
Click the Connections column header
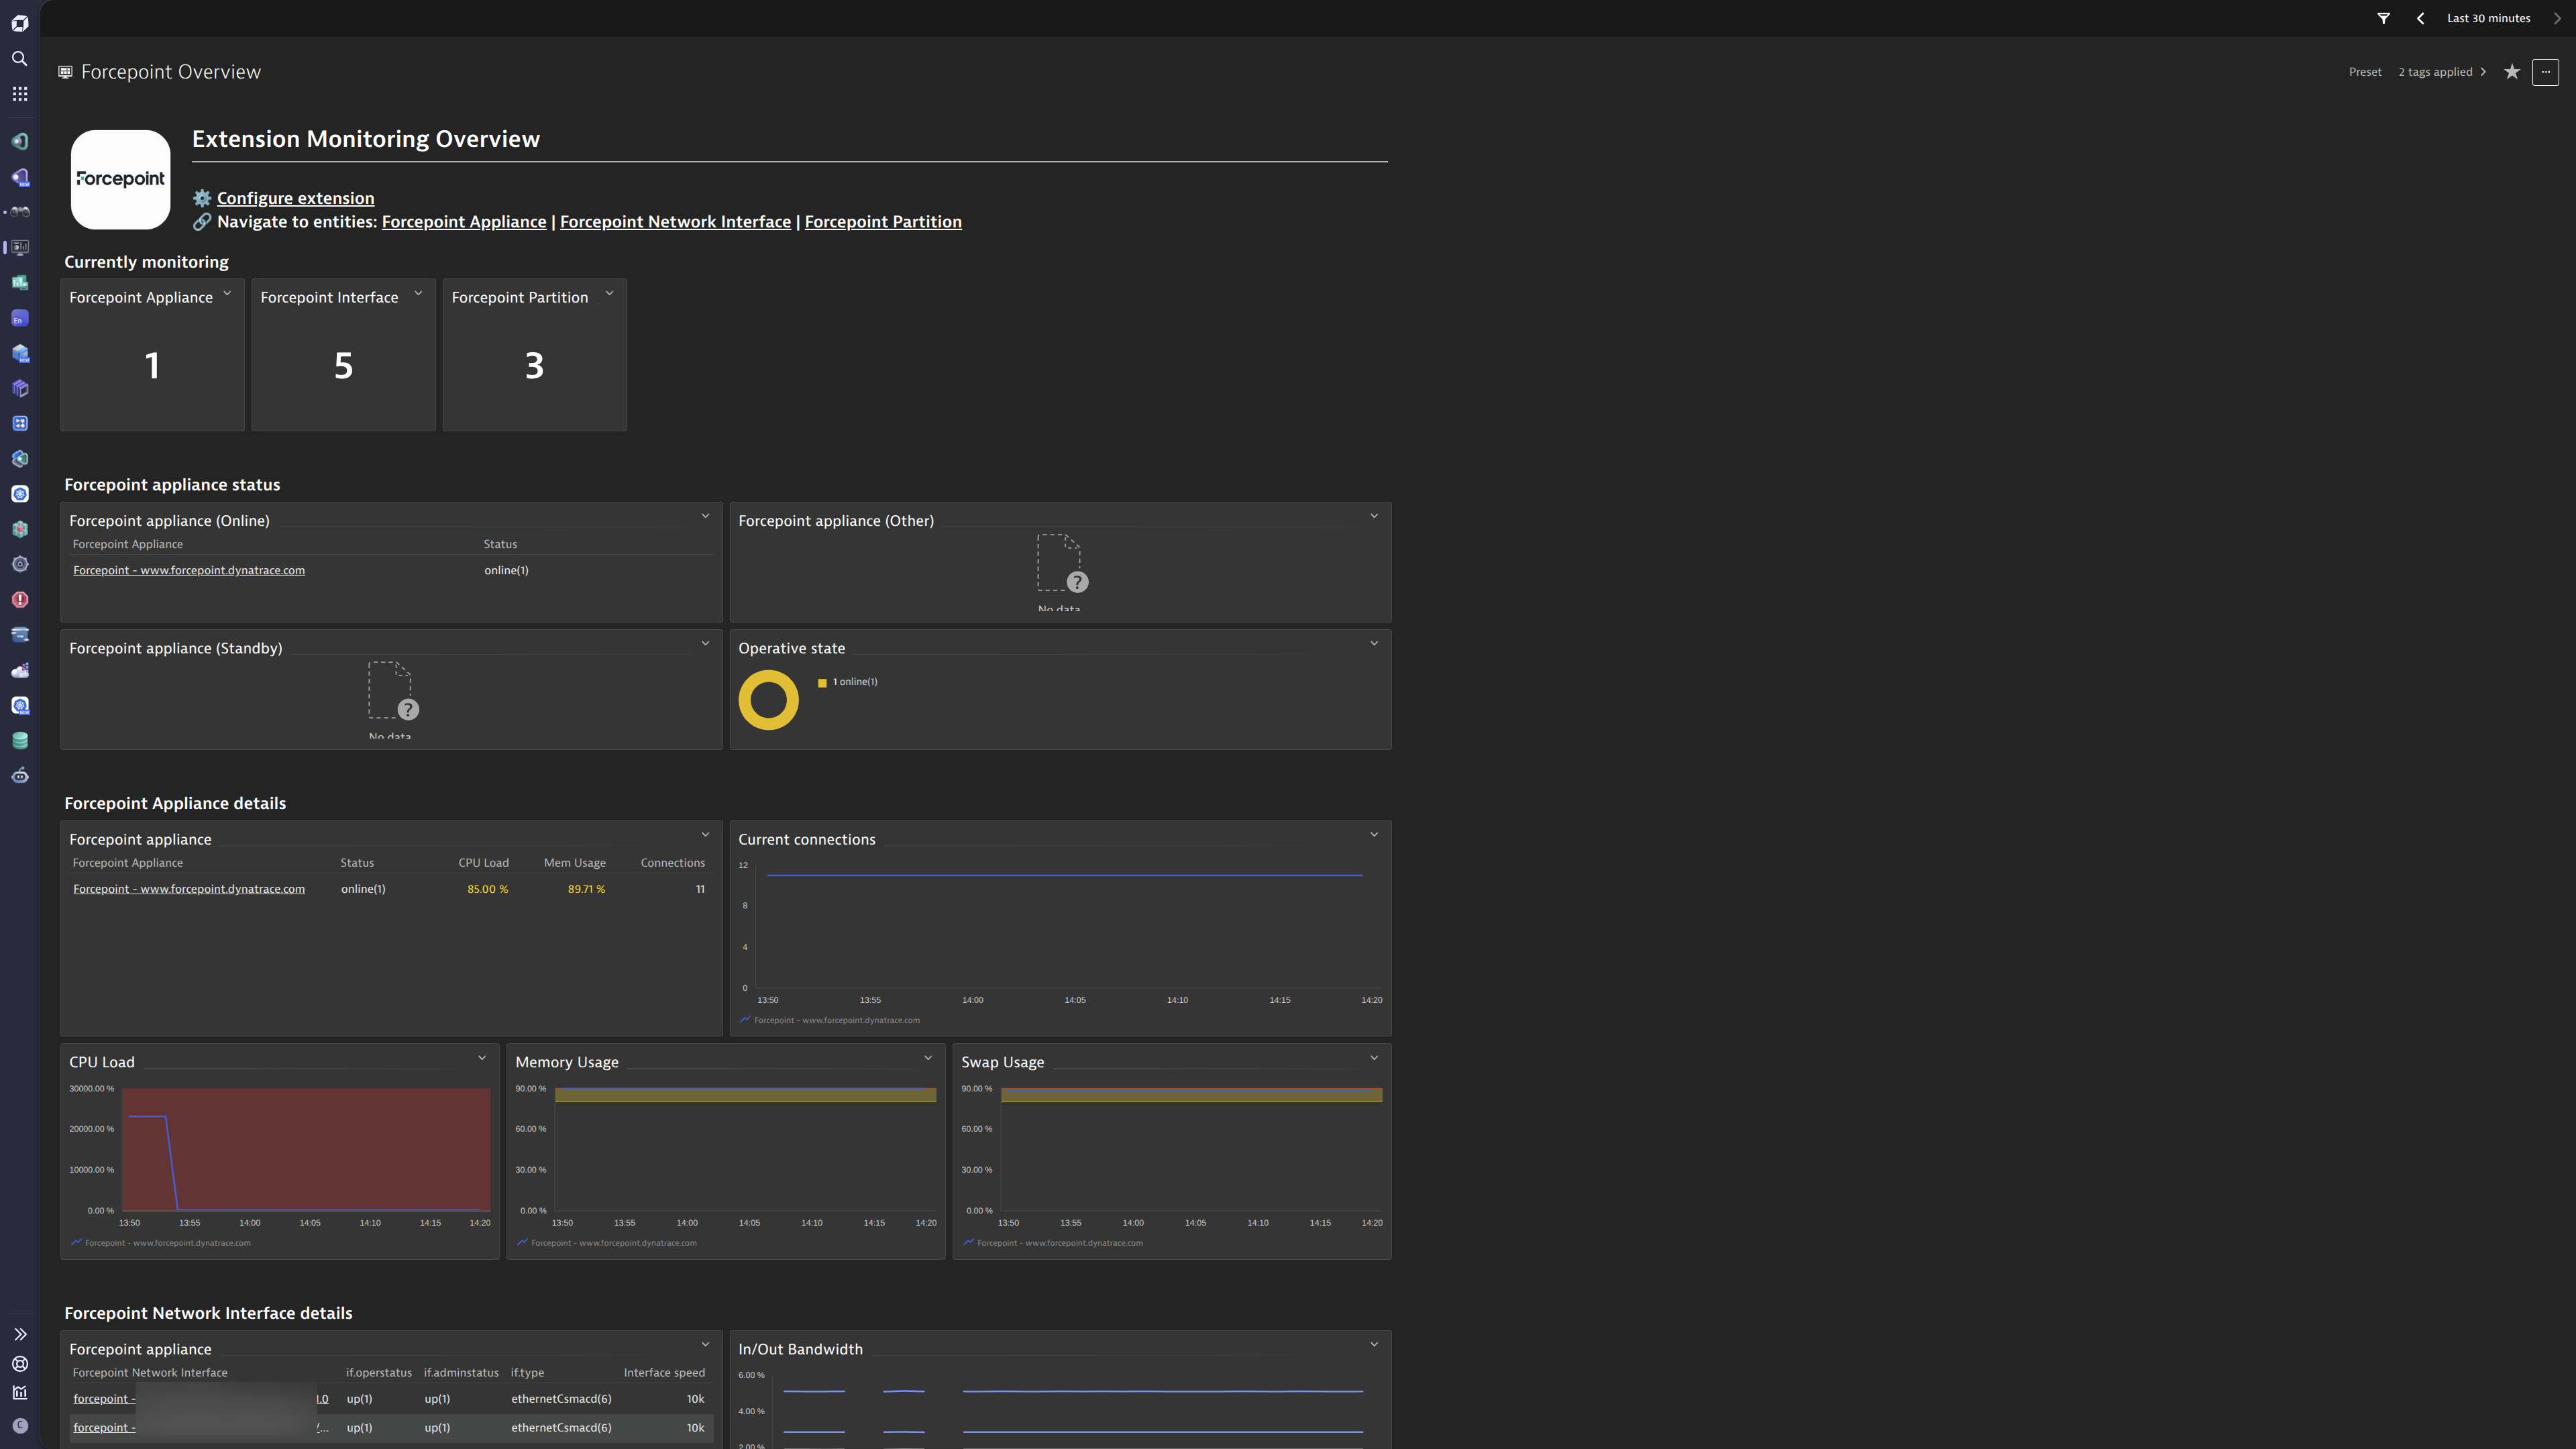pos(672,863)
